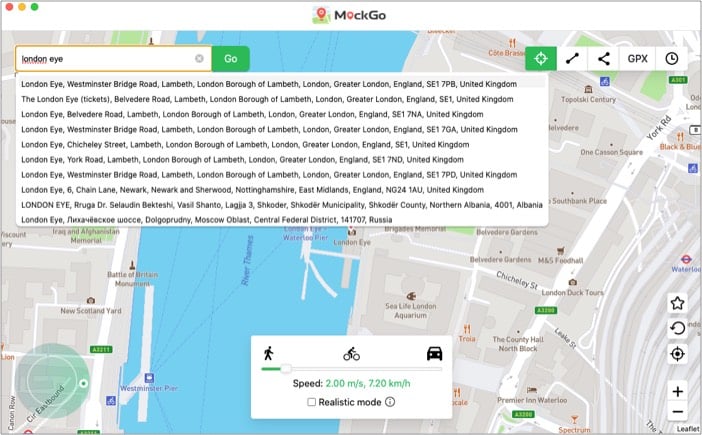
Task: Click the speed slider handle
Action: coord(286,369)
